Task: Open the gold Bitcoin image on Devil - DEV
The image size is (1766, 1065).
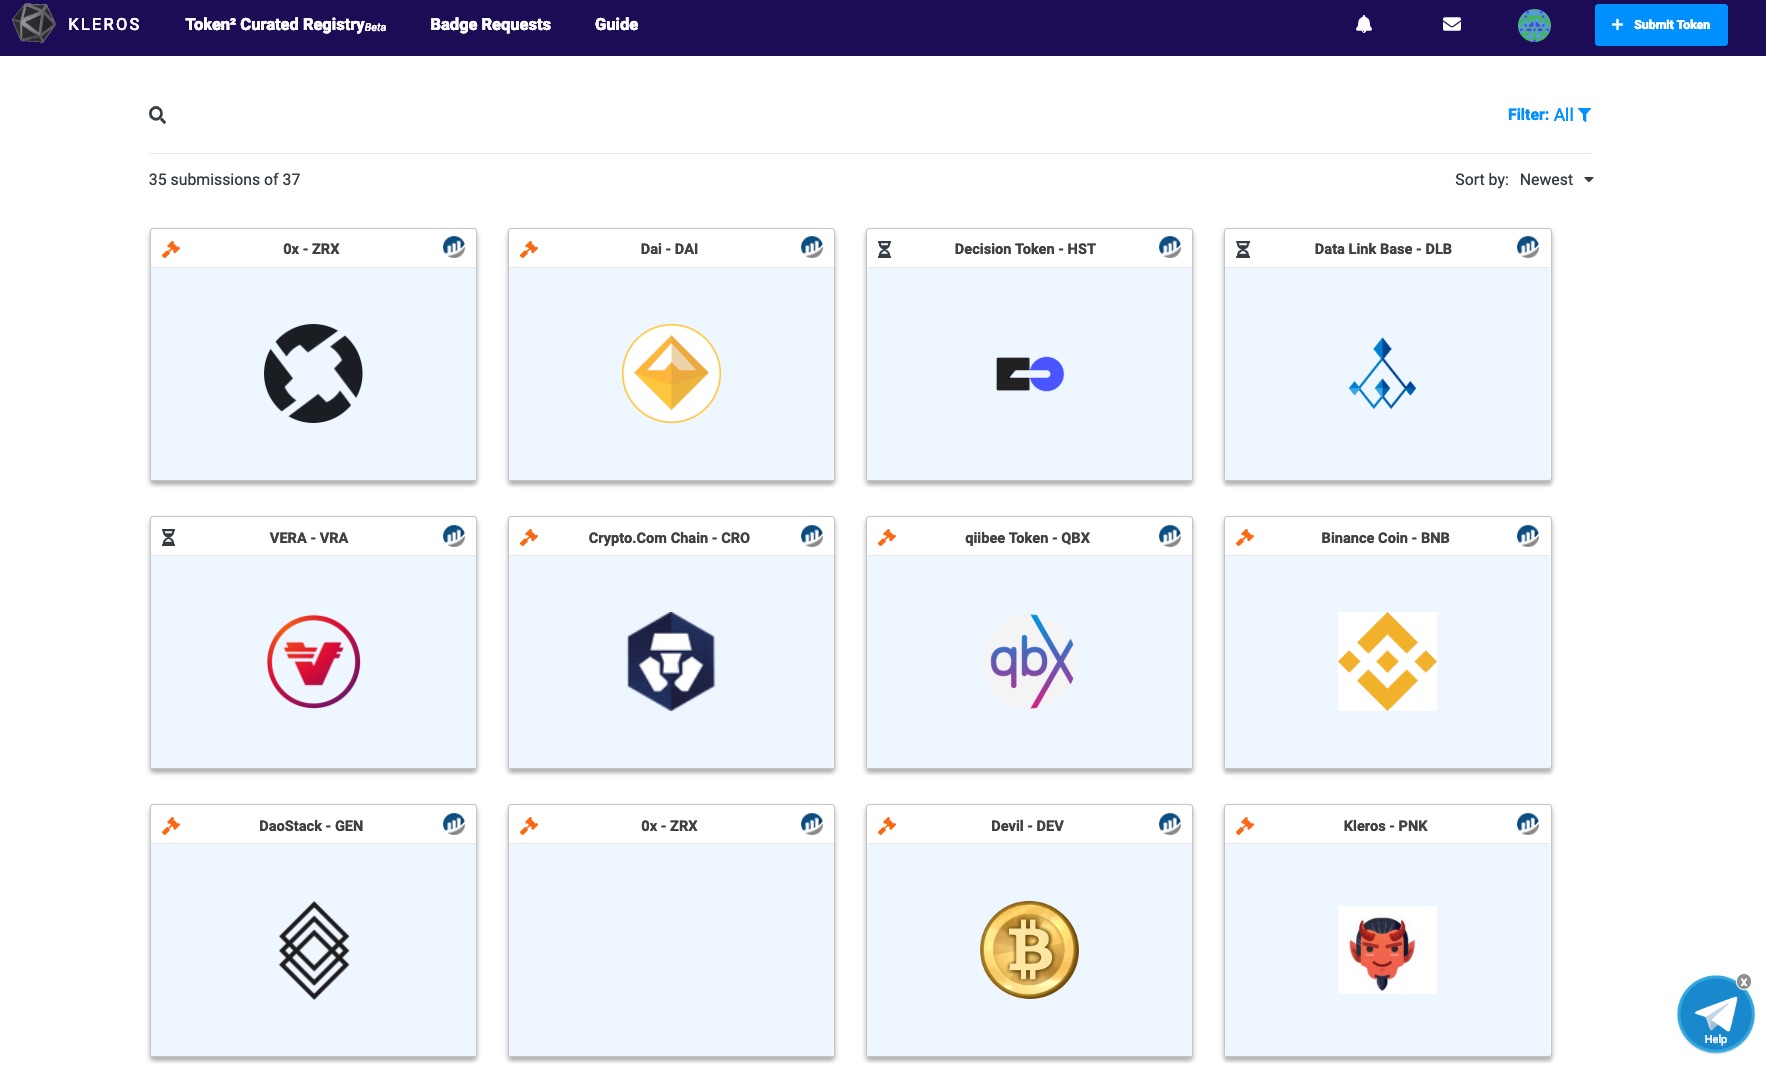Action: coord(1029,950)
